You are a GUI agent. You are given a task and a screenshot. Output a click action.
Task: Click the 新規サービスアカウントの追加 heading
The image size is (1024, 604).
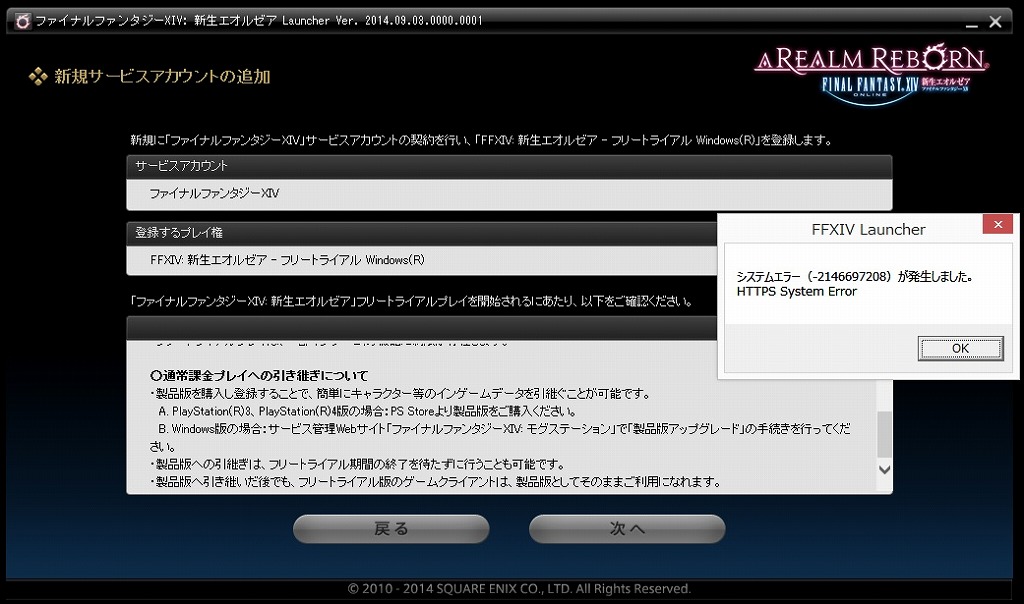click(162, 76)
